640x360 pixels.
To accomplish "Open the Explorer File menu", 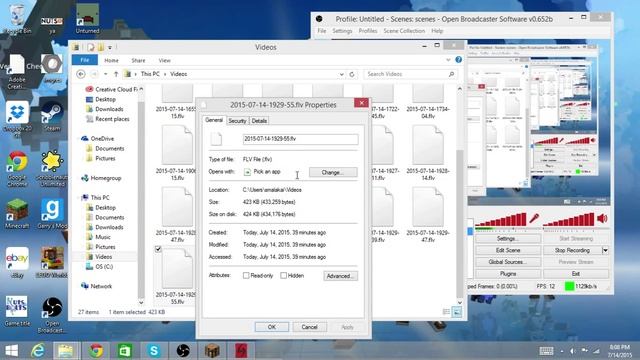I will pos(84,60).
